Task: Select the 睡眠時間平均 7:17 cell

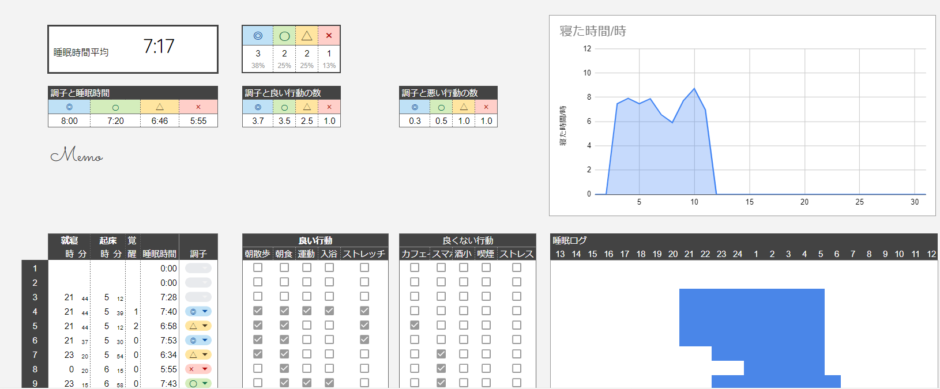Action: (133, 49)
